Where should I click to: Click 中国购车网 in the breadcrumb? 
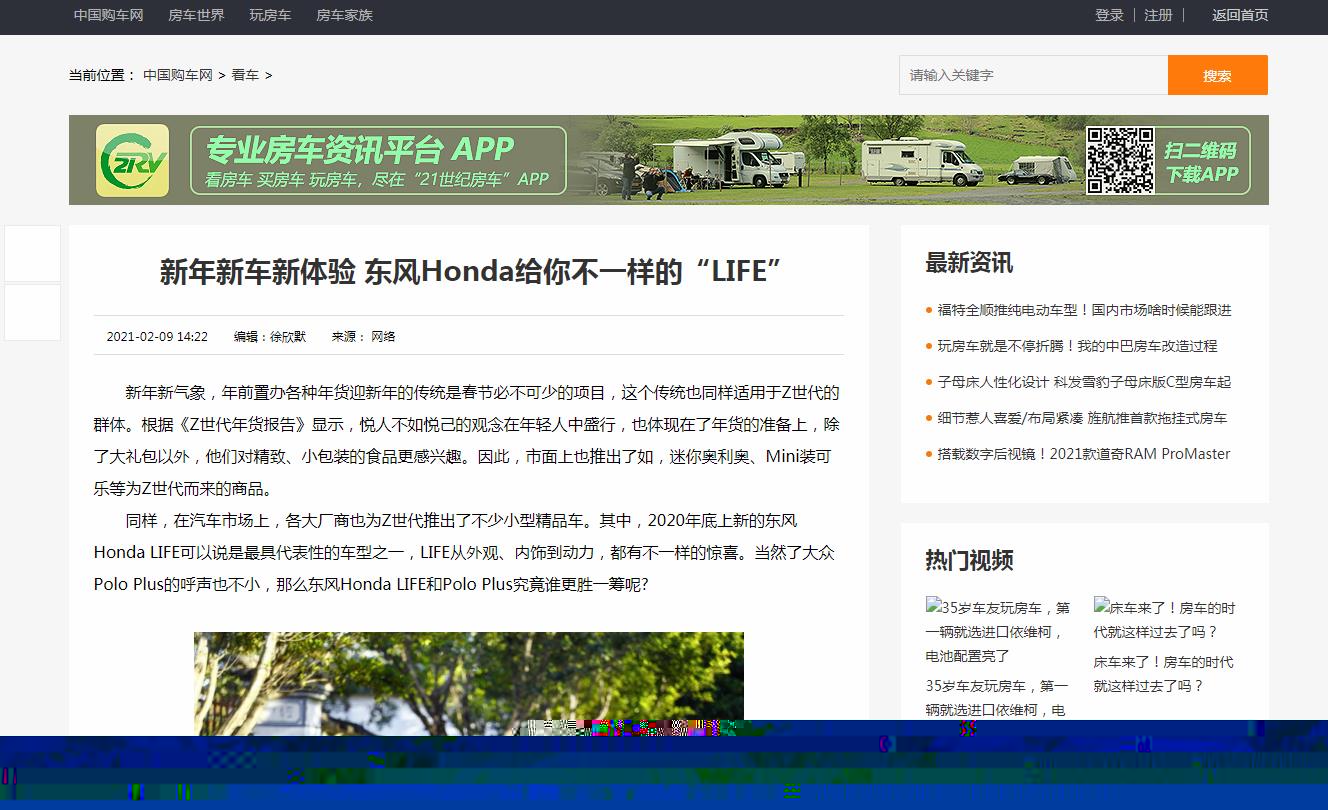pyautogui.click(x=178, y=75)
